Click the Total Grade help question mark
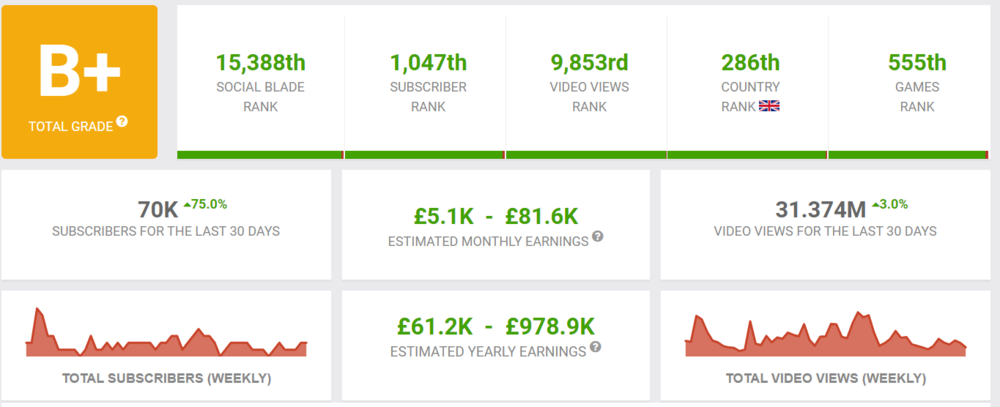The width and height of the screenshot is (1000, 407). coord(122,121)
